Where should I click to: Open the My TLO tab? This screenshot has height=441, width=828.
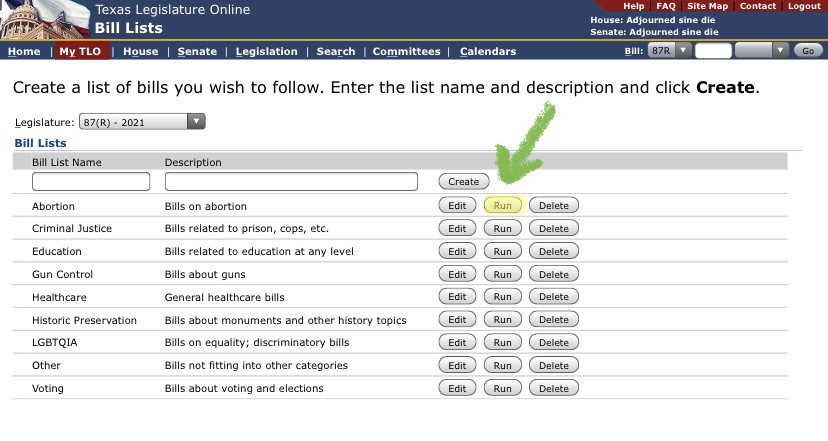[80, 52]
